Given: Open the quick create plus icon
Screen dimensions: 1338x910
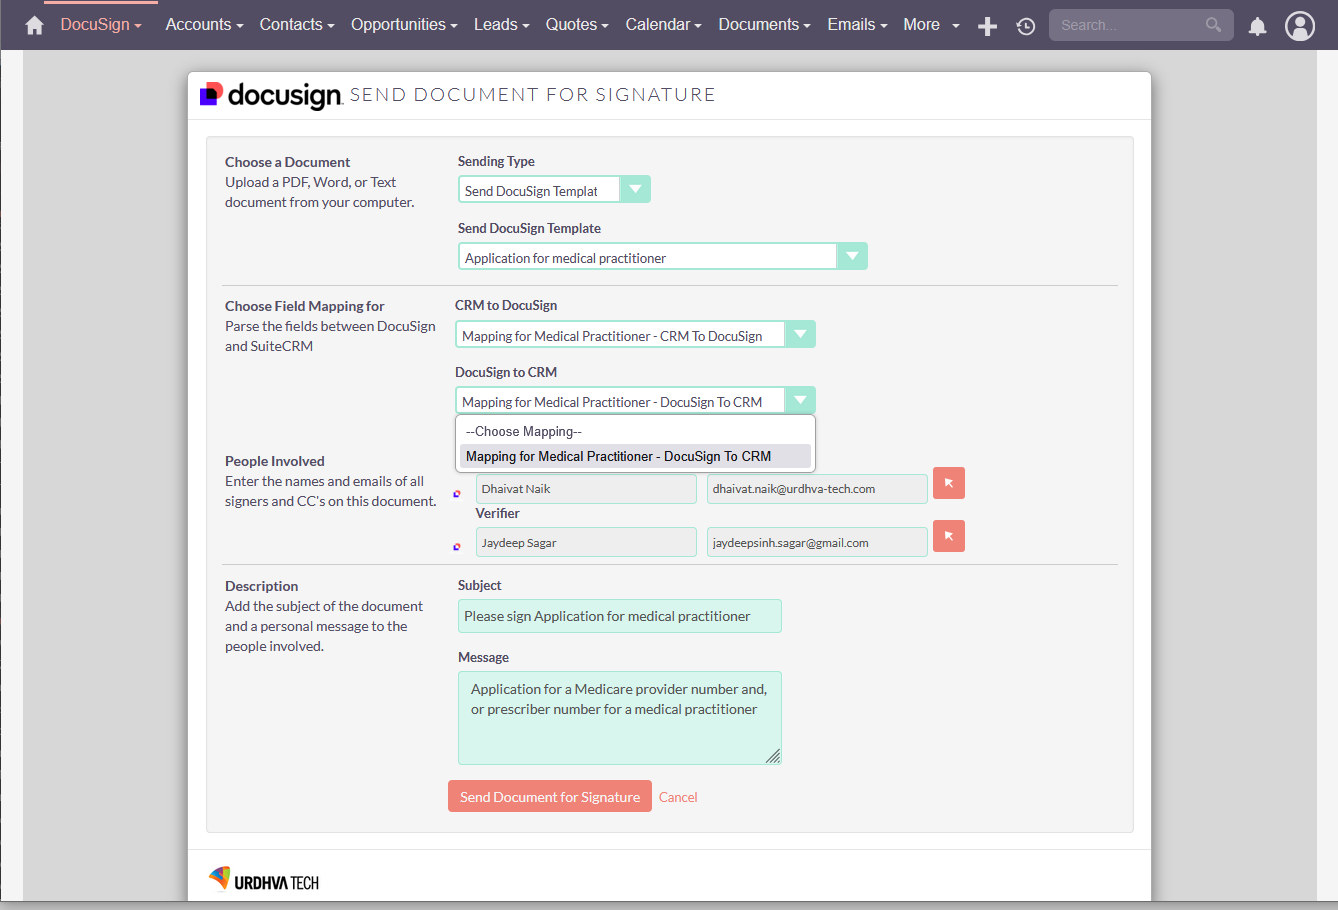Looking at the screenshot, I should coord(987,26).
